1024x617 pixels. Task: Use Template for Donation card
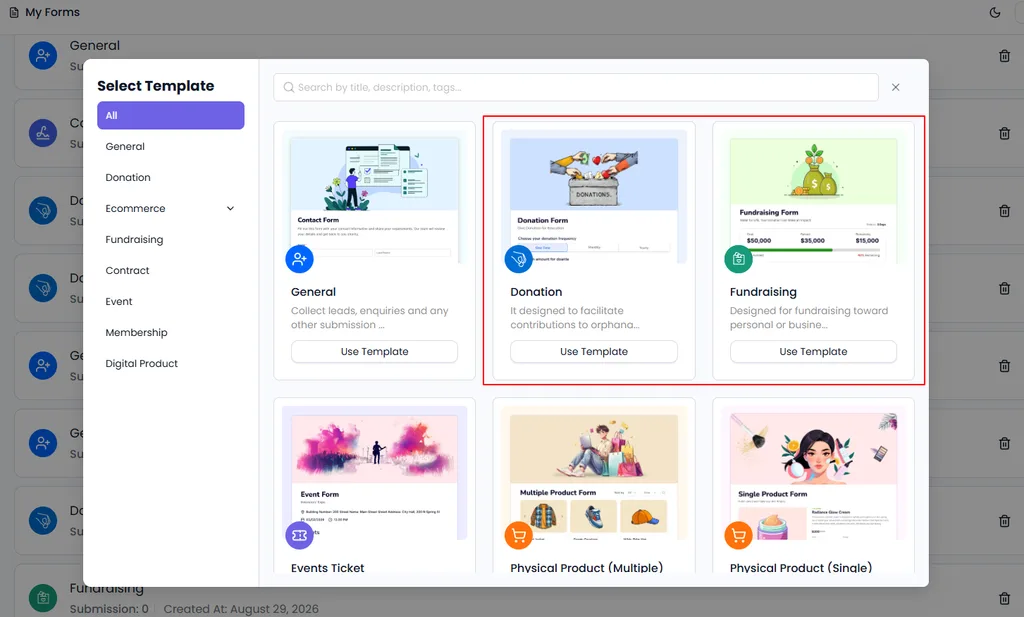pos(594,351)
